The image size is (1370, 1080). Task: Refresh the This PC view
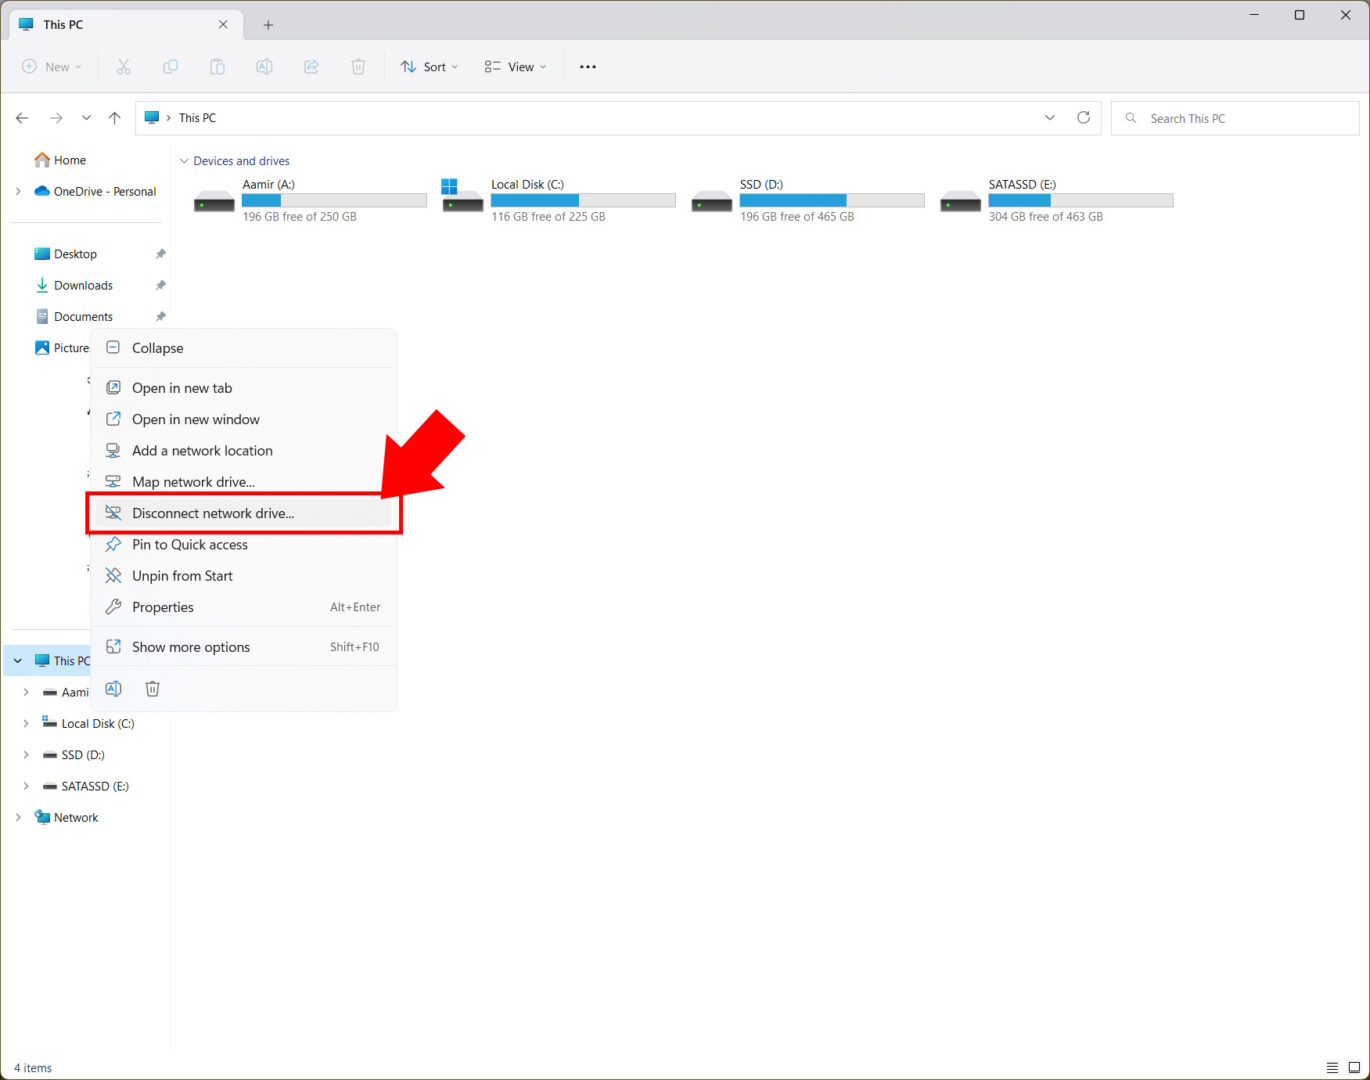(x=1083, y=118)
